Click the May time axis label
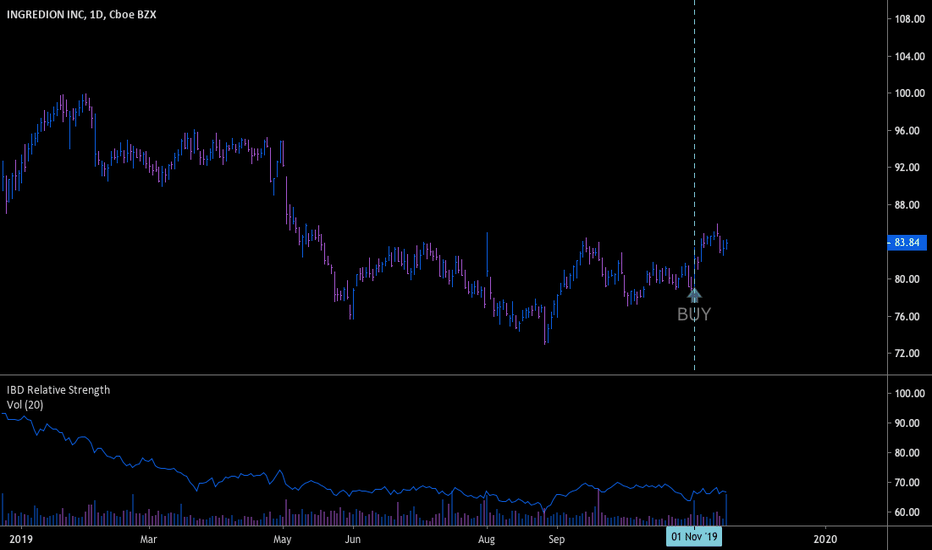 tap(282, 539)
